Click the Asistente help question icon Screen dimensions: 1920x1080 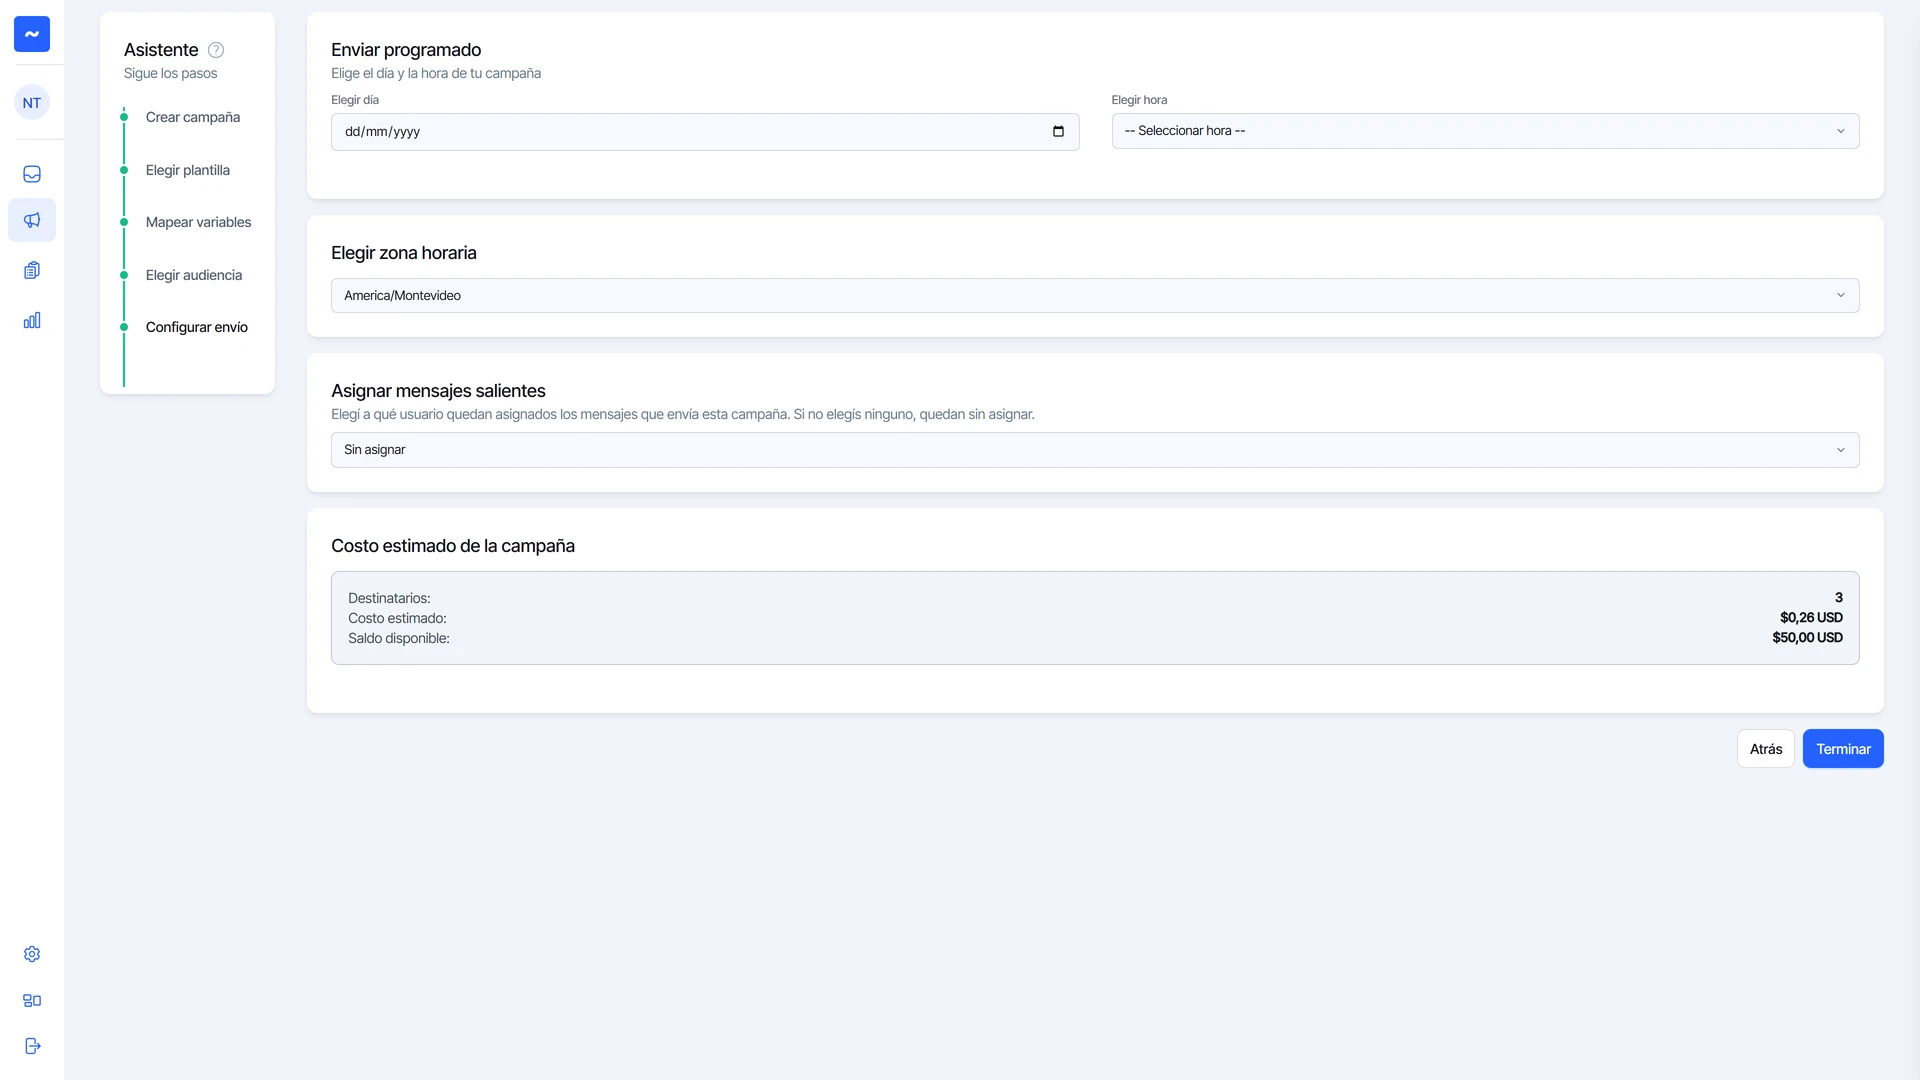coord(216,50)
